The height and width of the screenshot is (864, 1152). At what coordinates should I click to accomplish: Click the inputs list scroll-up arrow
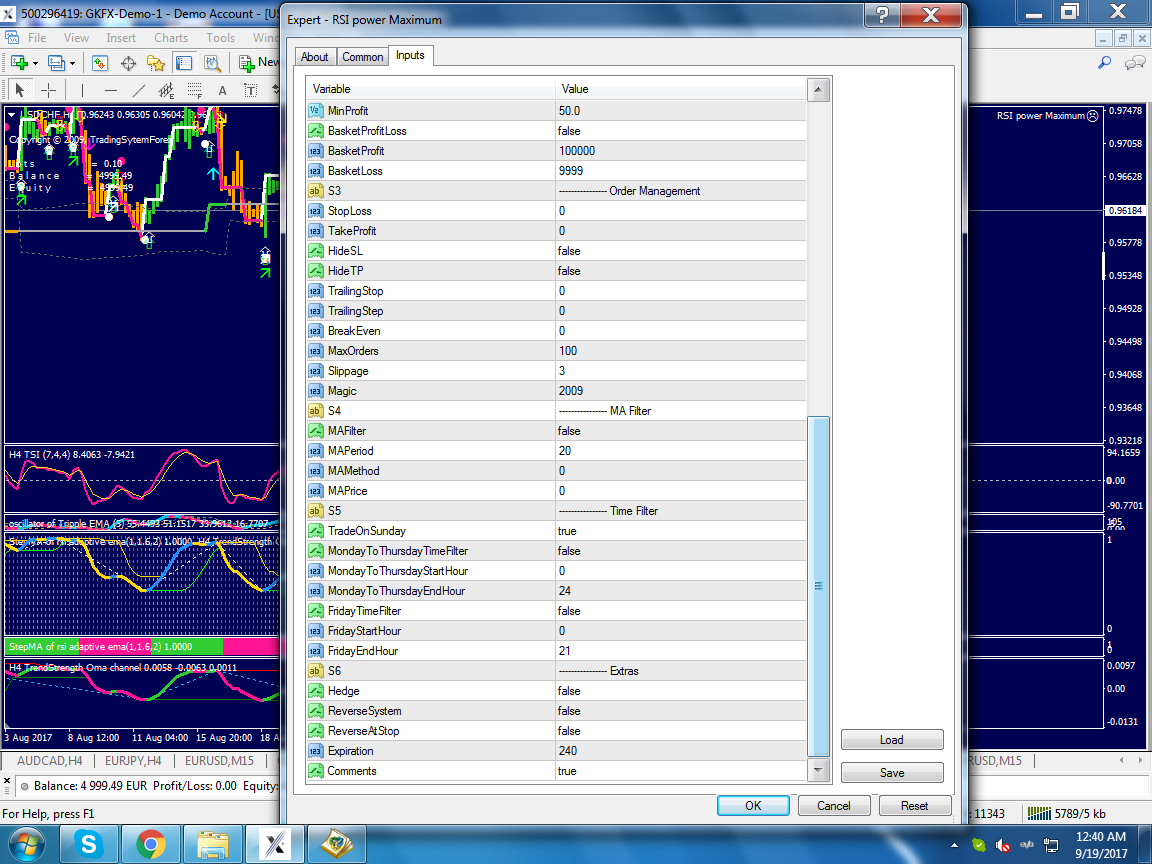[818, 90]
